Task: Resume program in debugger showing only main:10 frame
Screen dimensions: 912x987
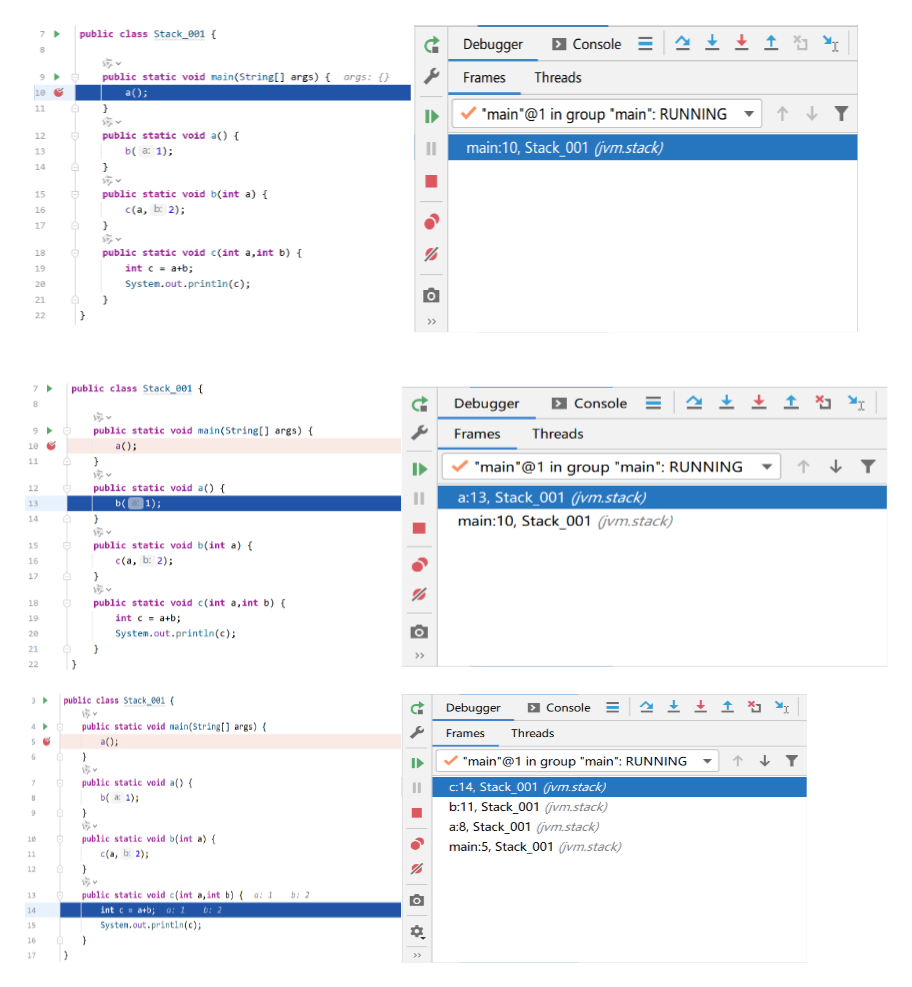Action: [431, 116]
